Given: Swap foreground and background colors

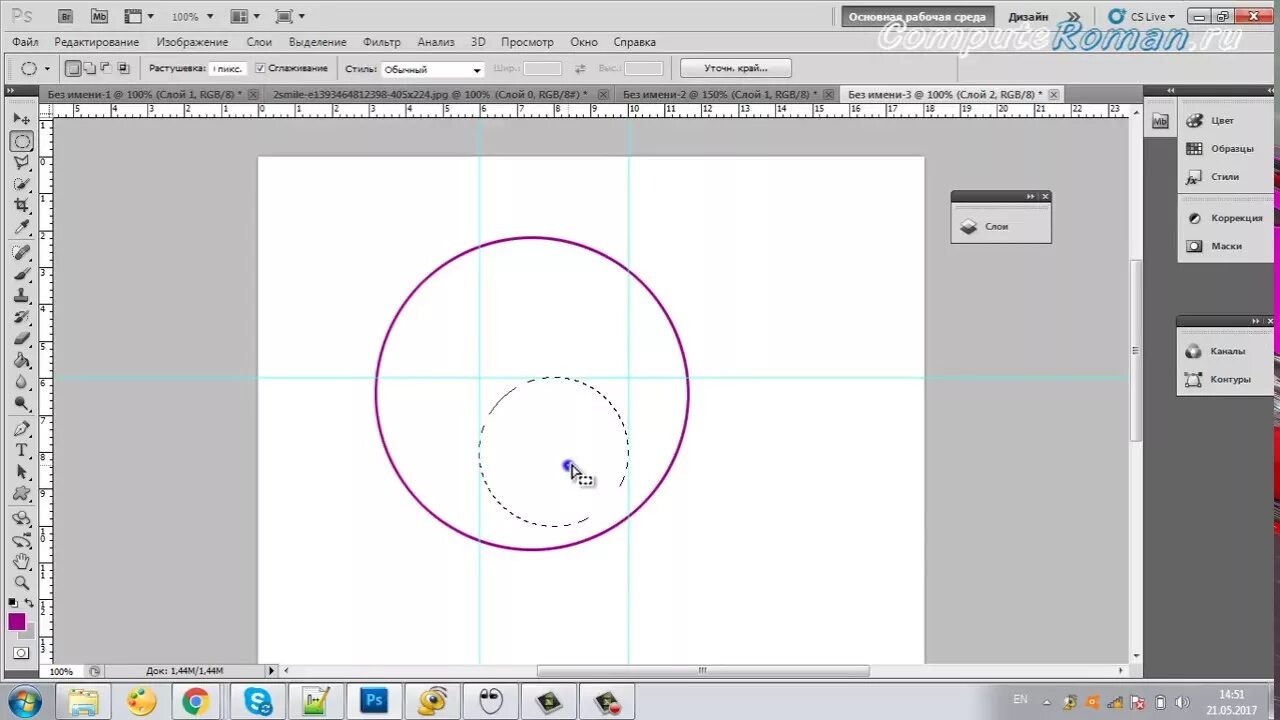Looking at the screenshot, I should coord(29,603).
